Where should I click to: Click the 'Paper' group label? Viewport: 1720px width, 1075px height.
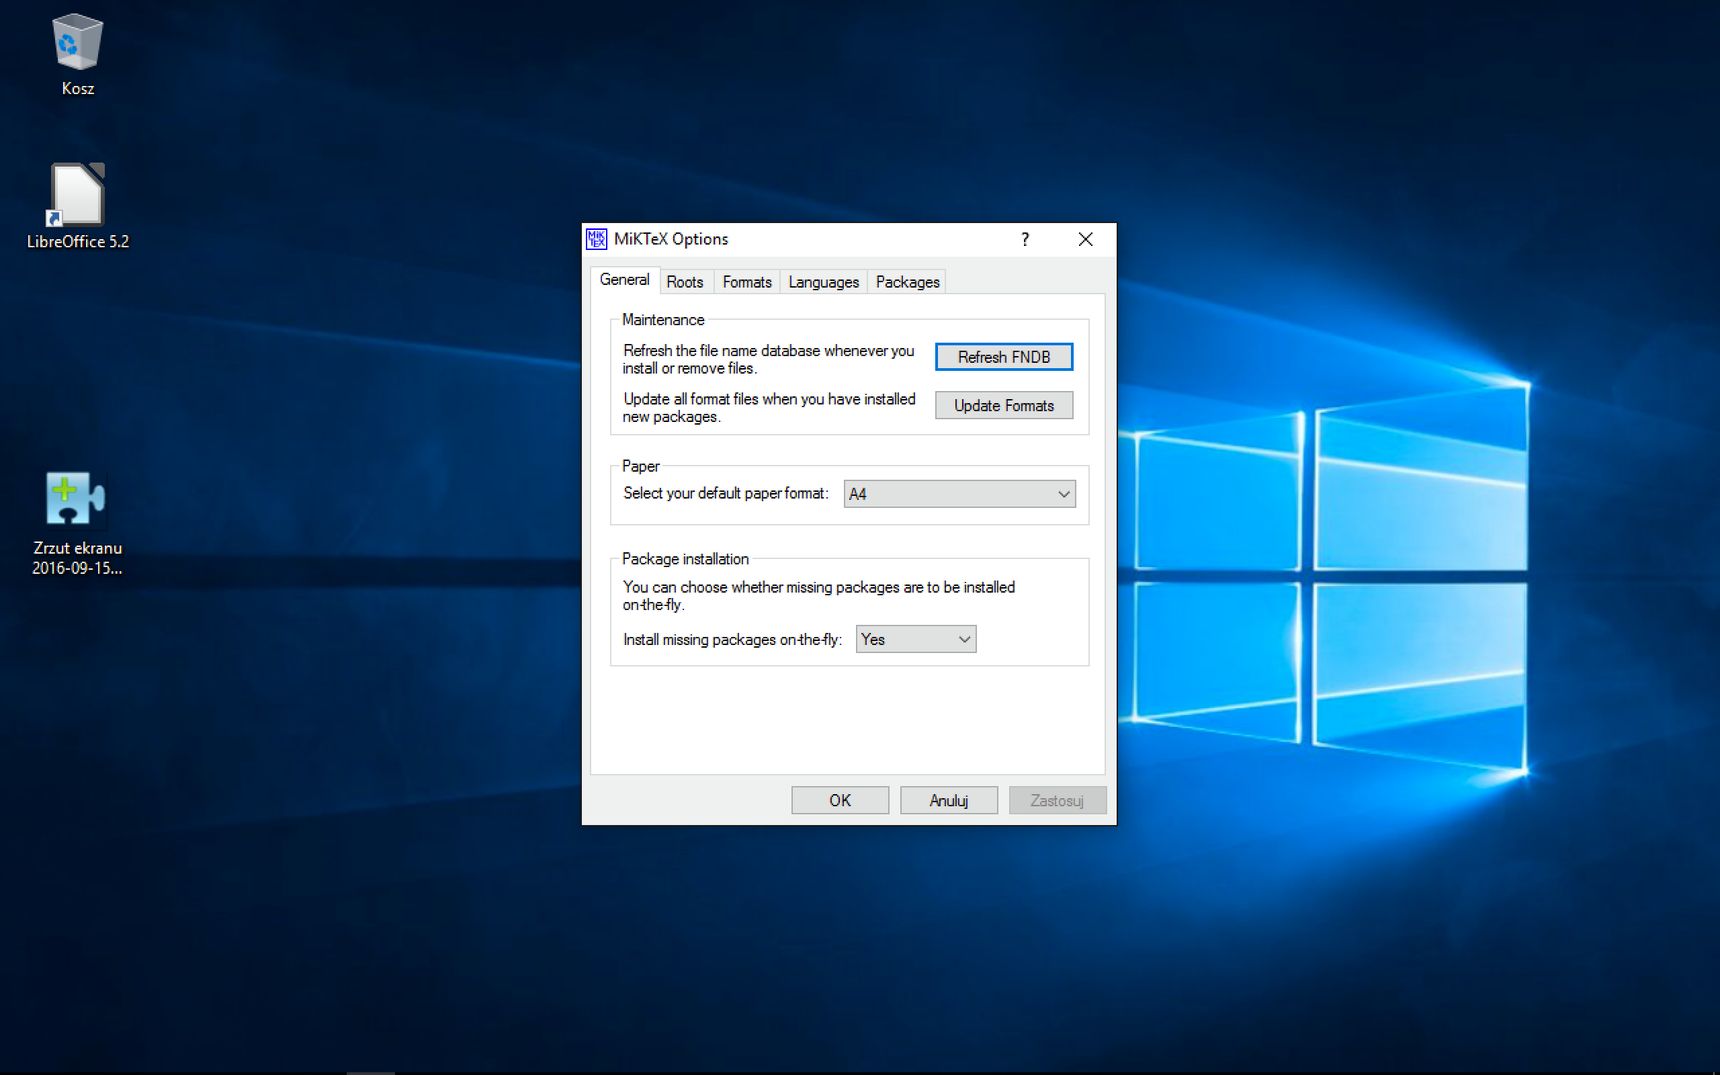point(640,466)
